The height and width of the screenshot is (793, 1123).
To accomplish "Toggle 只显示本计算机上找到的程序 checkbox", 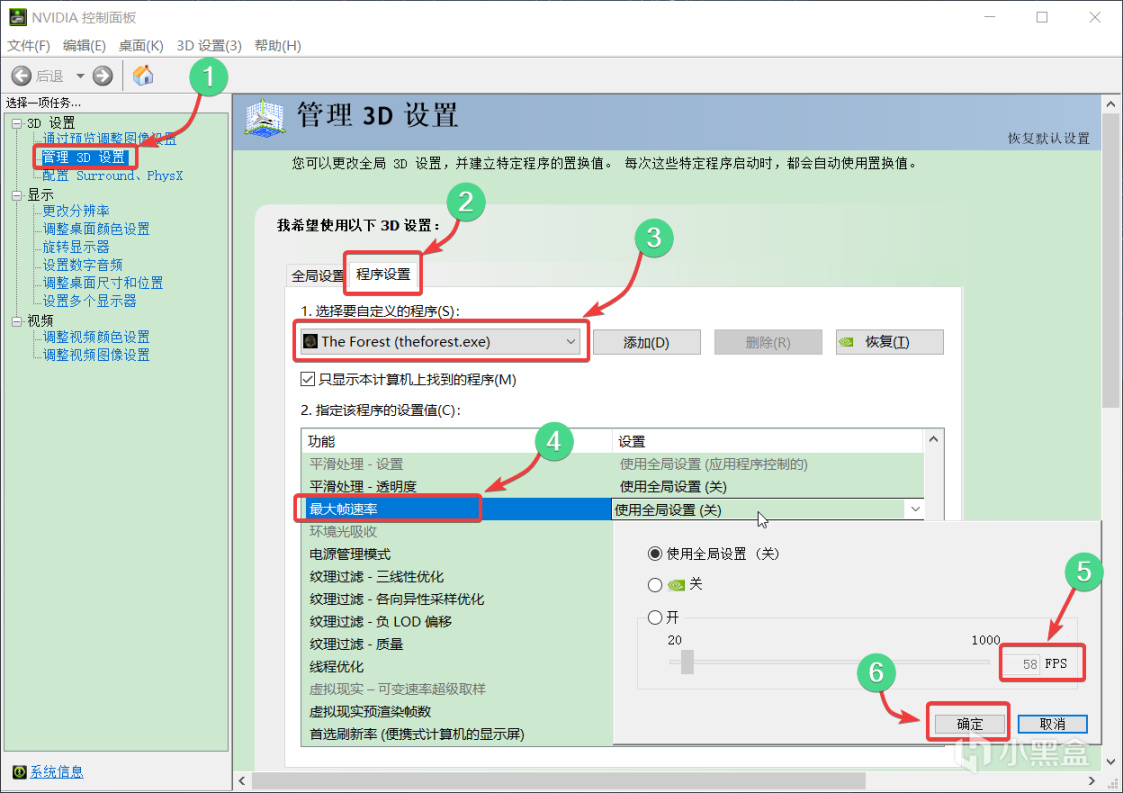I will pos(308,379).
